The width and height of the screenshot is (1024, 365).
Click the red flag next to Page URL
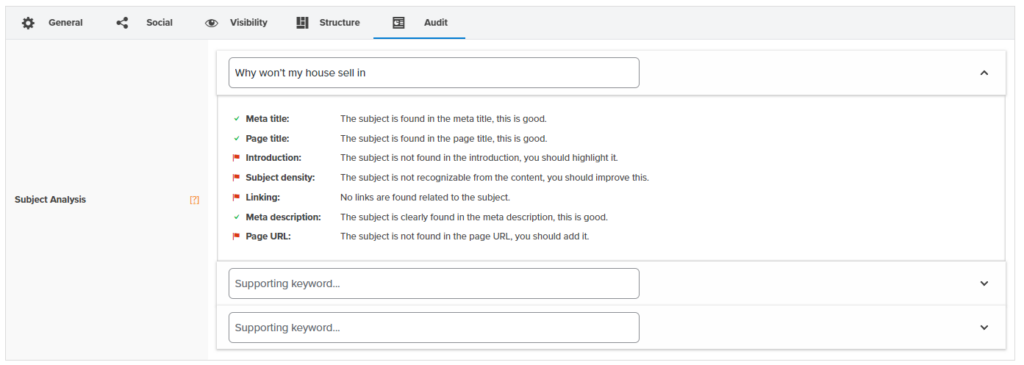click(x=236, y=236)
